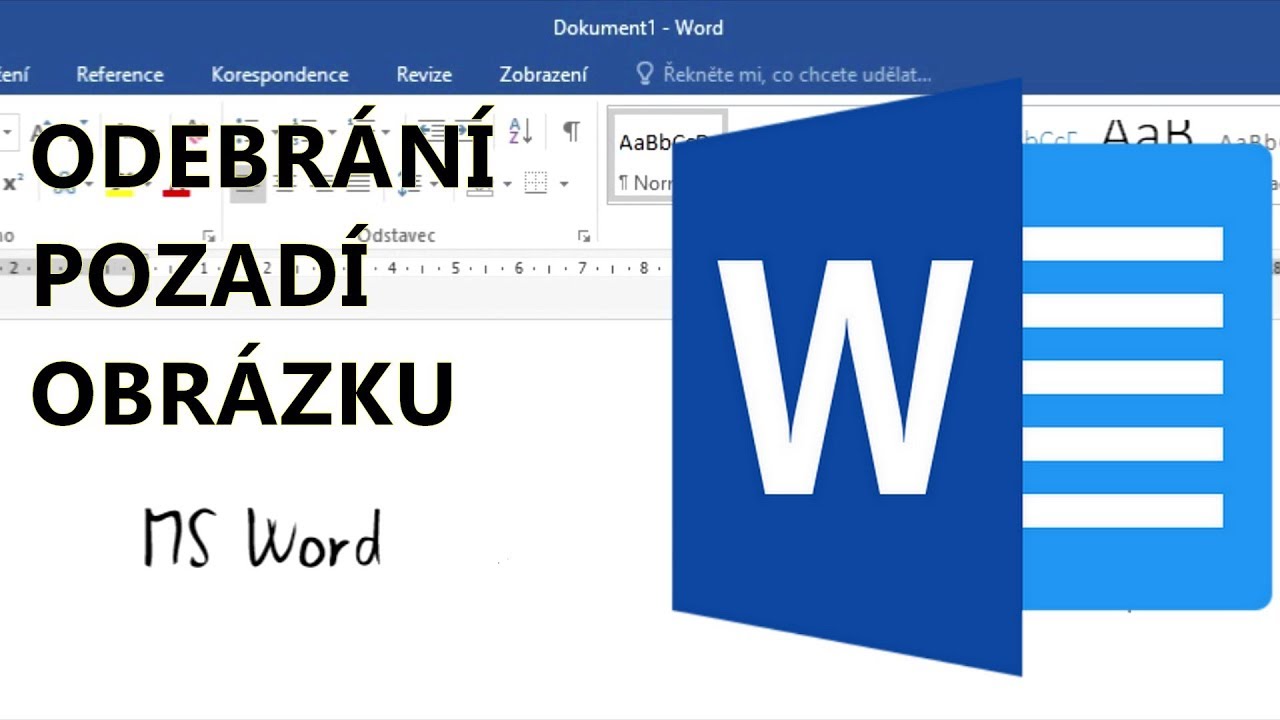
Task: Switch to the Reference tab
Action: pos(120,75)
